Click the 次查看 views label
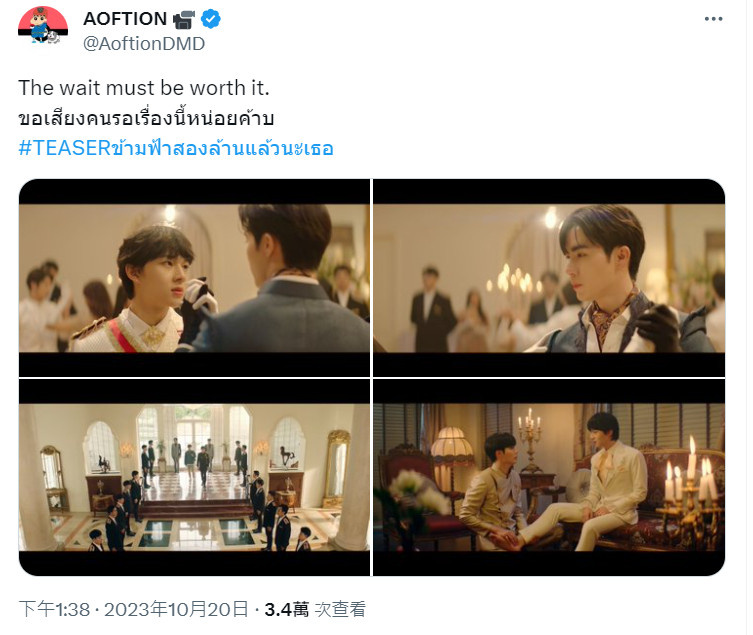 (340, 610)
